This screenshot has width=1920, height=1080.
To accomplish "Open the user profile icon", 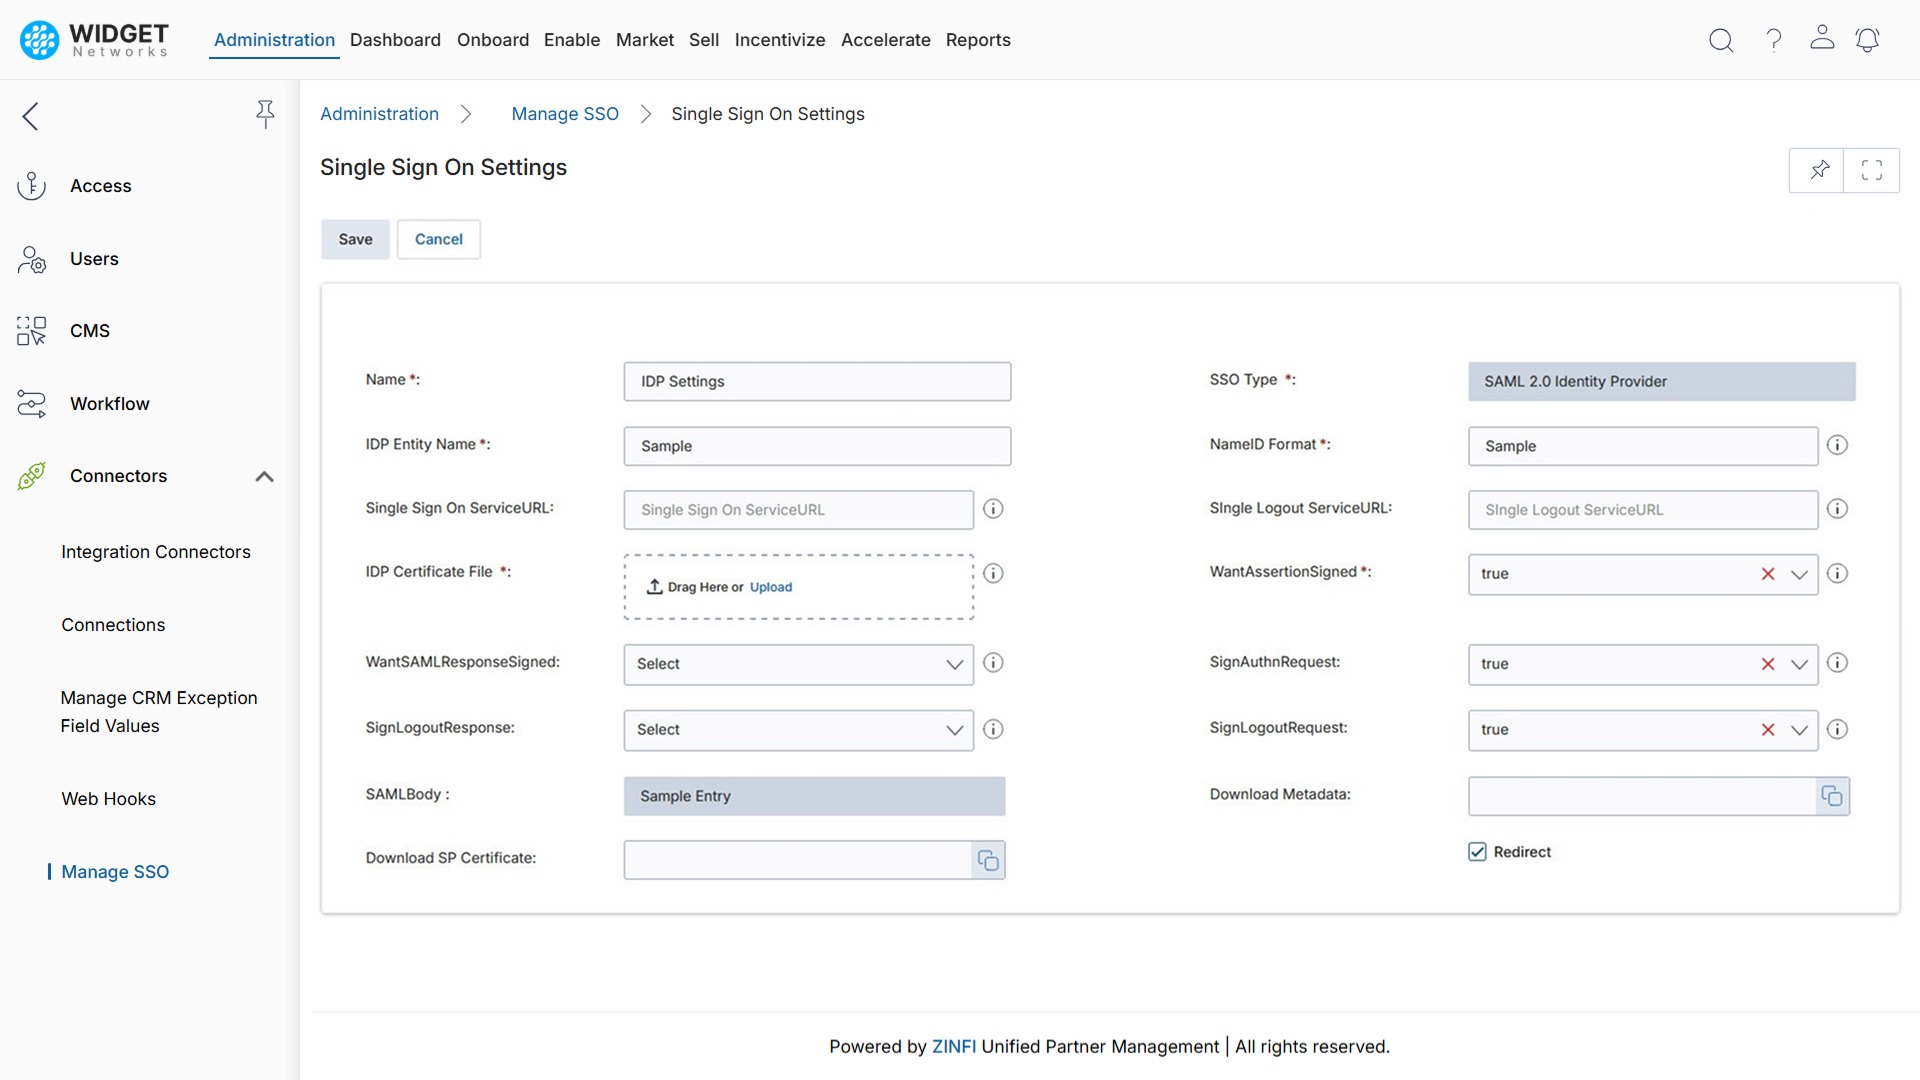I will [x=1822, y=38].
